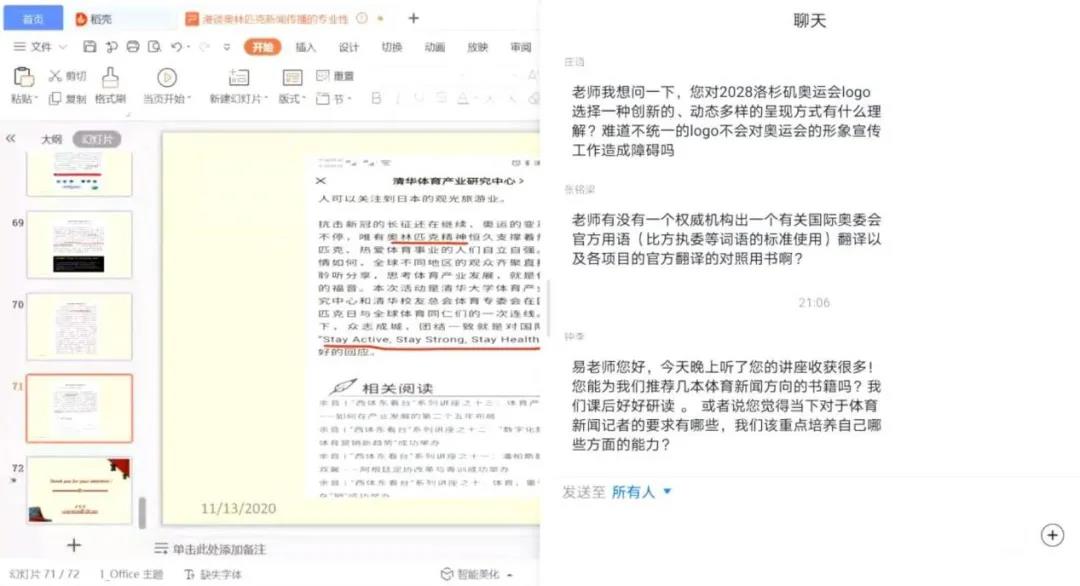The width and height of the screenshot is (1080, 586).
Task: Add a new slide with plus below thumbnails
Action: 74,545
